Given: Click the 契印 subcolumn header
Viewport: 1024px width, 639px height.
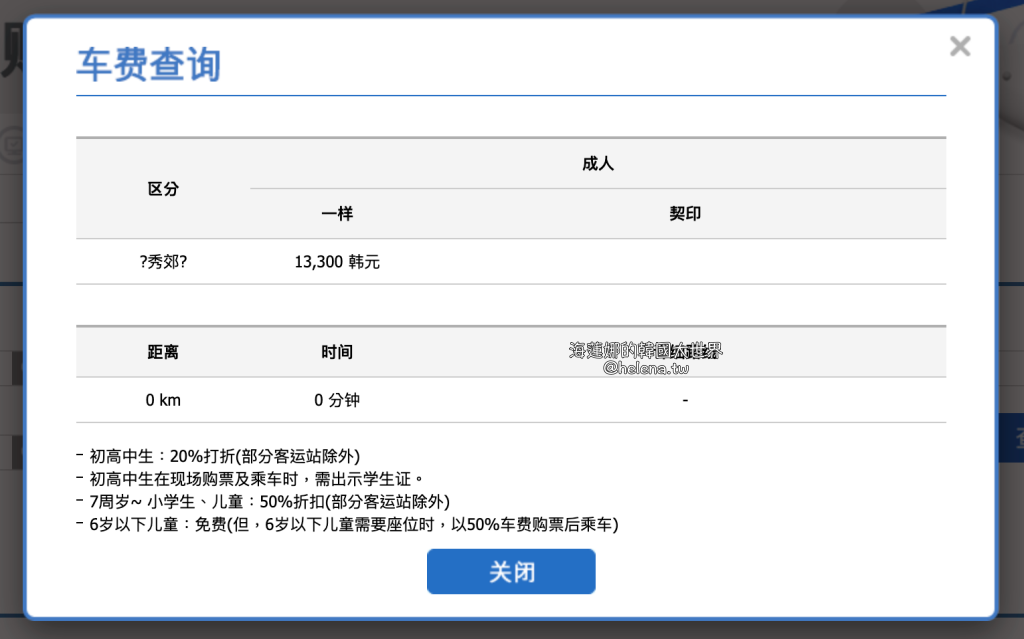Looking at the screenshot, I should tap(684, 214).
